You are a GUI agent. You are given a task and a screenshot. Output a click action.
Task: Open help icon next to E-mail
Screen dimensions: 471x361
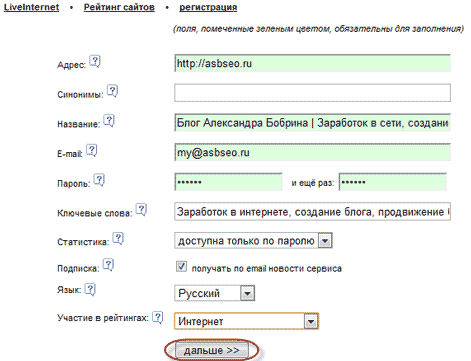point(92,150)
